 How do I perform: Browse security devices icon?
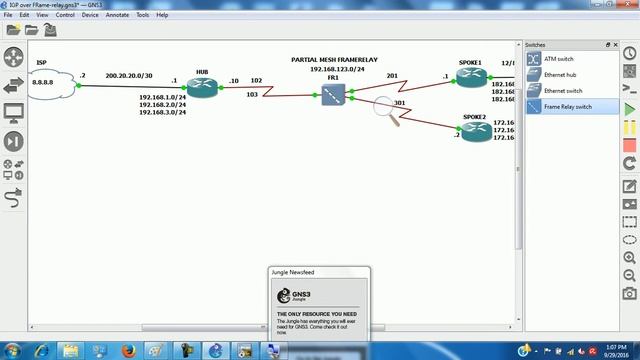(x=13, y=141)
